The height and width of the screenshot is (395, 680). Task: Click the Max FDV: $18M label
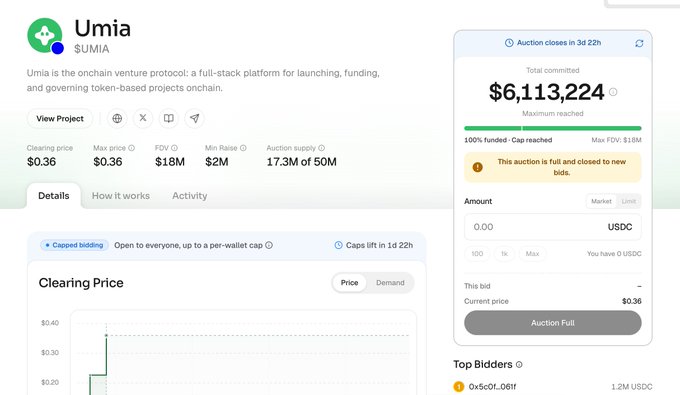tap(616, 140)
